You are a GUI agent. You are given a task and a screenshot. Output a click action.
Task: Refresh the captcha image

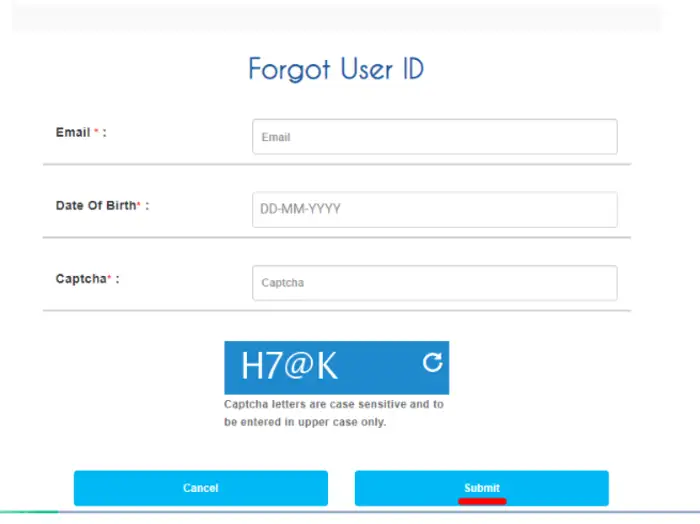(x=432, y=363)
